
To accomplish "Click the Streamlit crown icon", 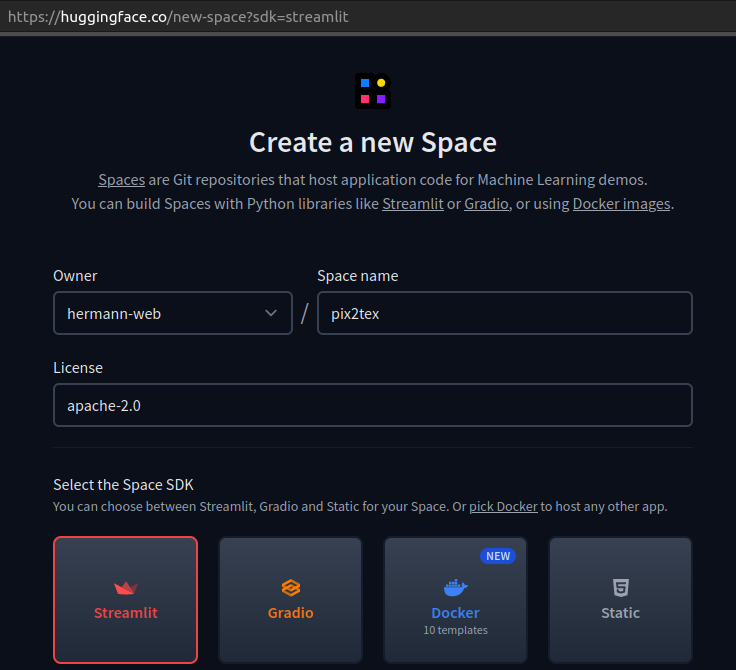I will [125, 588].
